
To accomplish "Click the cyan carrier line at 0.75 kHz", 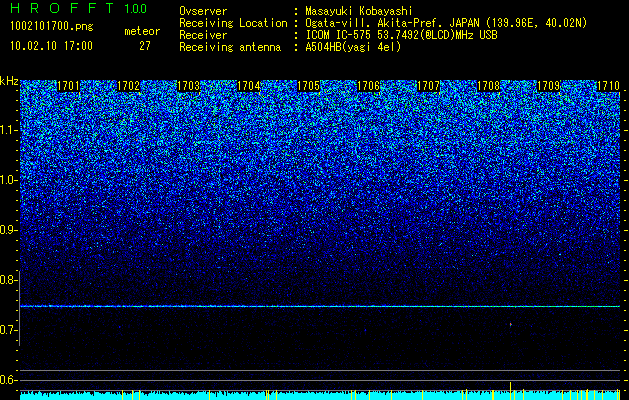I will click(320, 306).
